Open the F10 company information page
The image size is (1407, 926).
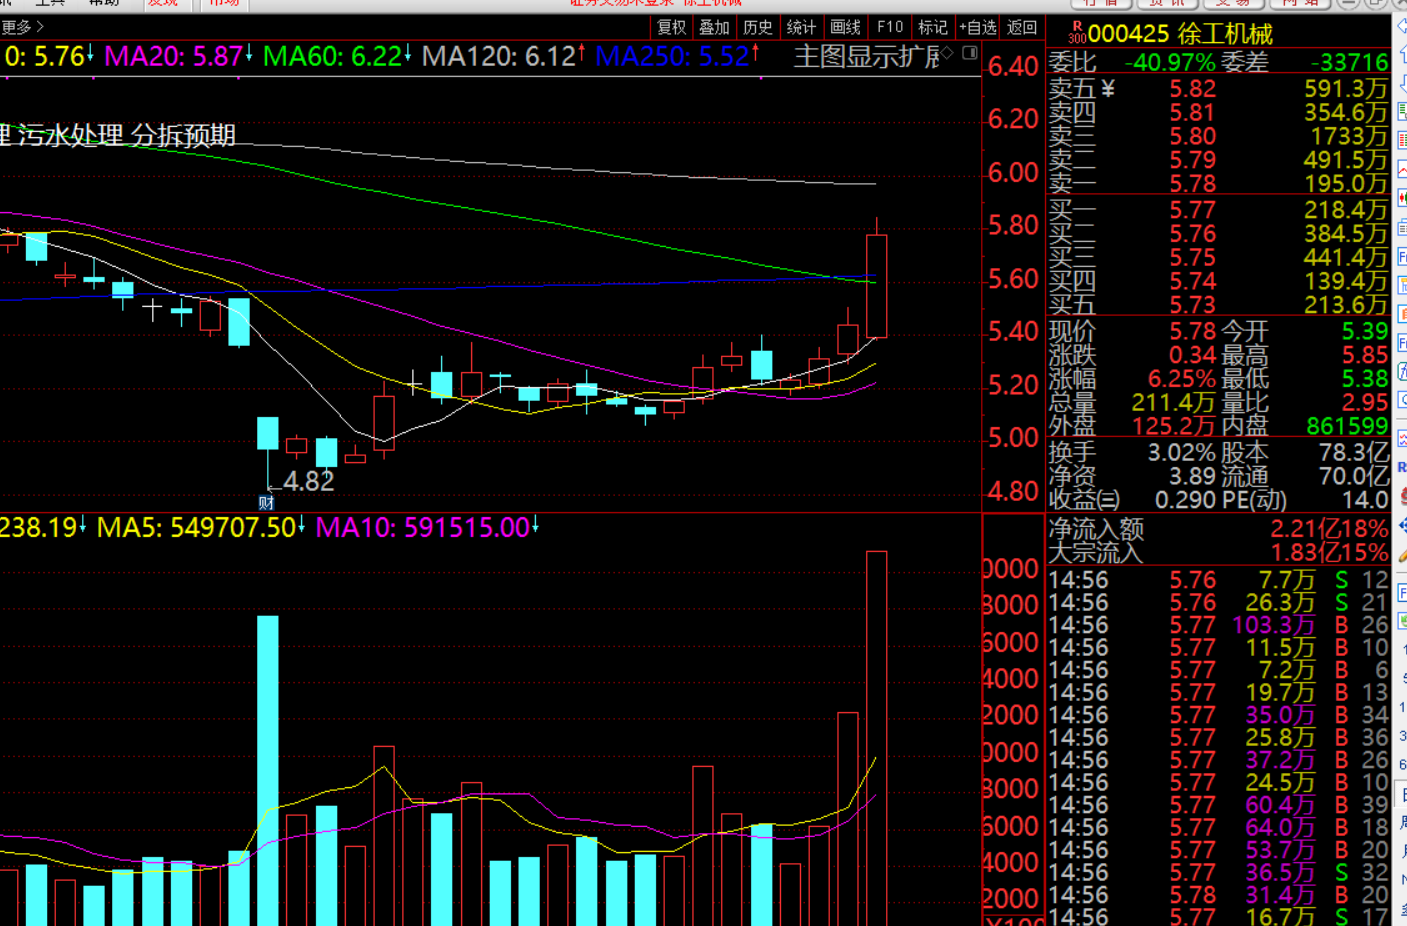click(x=889, y=28)
